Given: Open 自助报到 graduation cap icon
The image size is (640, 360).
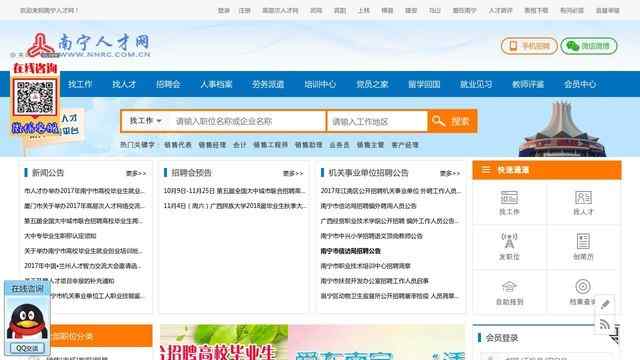Looking at the screenshot, I should pos(509,293).
